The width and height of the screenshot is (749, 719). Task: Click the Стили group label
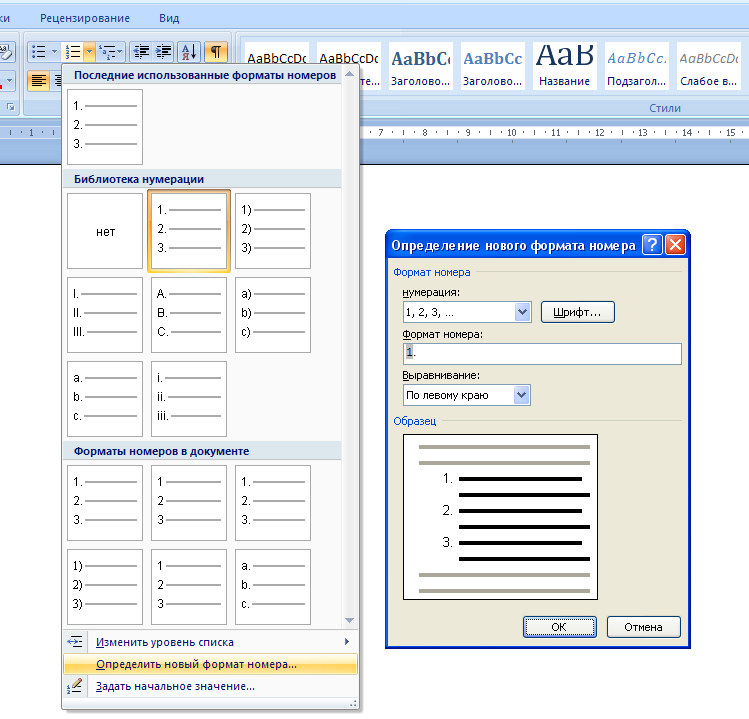click(664, 108)
